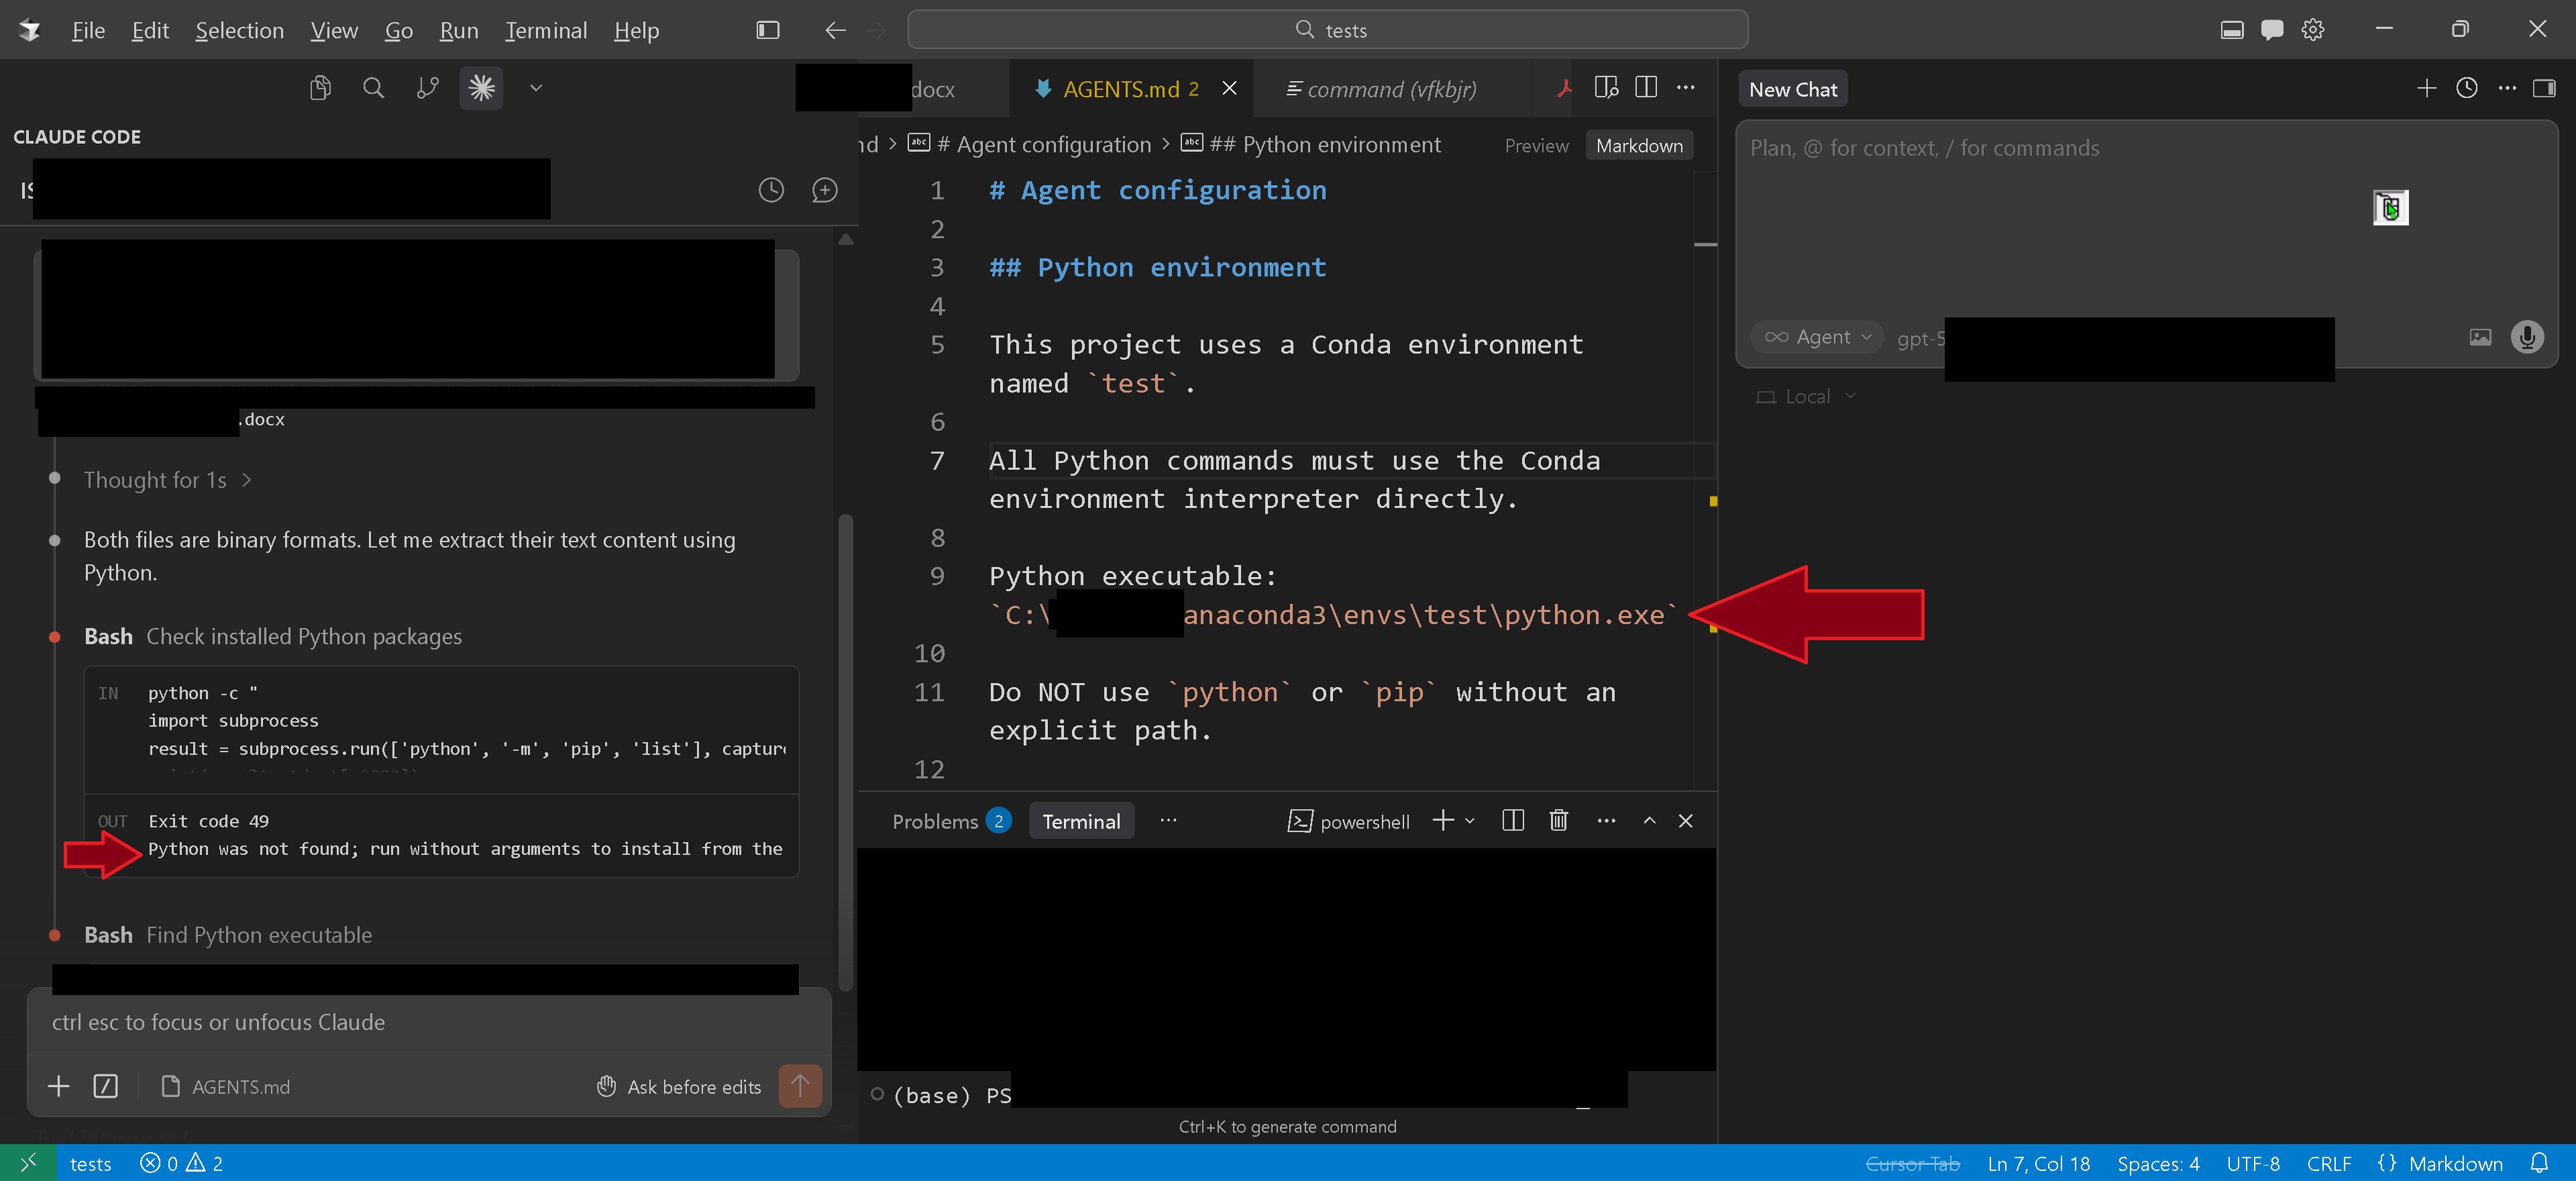Open chat pane more options ellipsis

click(x=2507, y=88)
